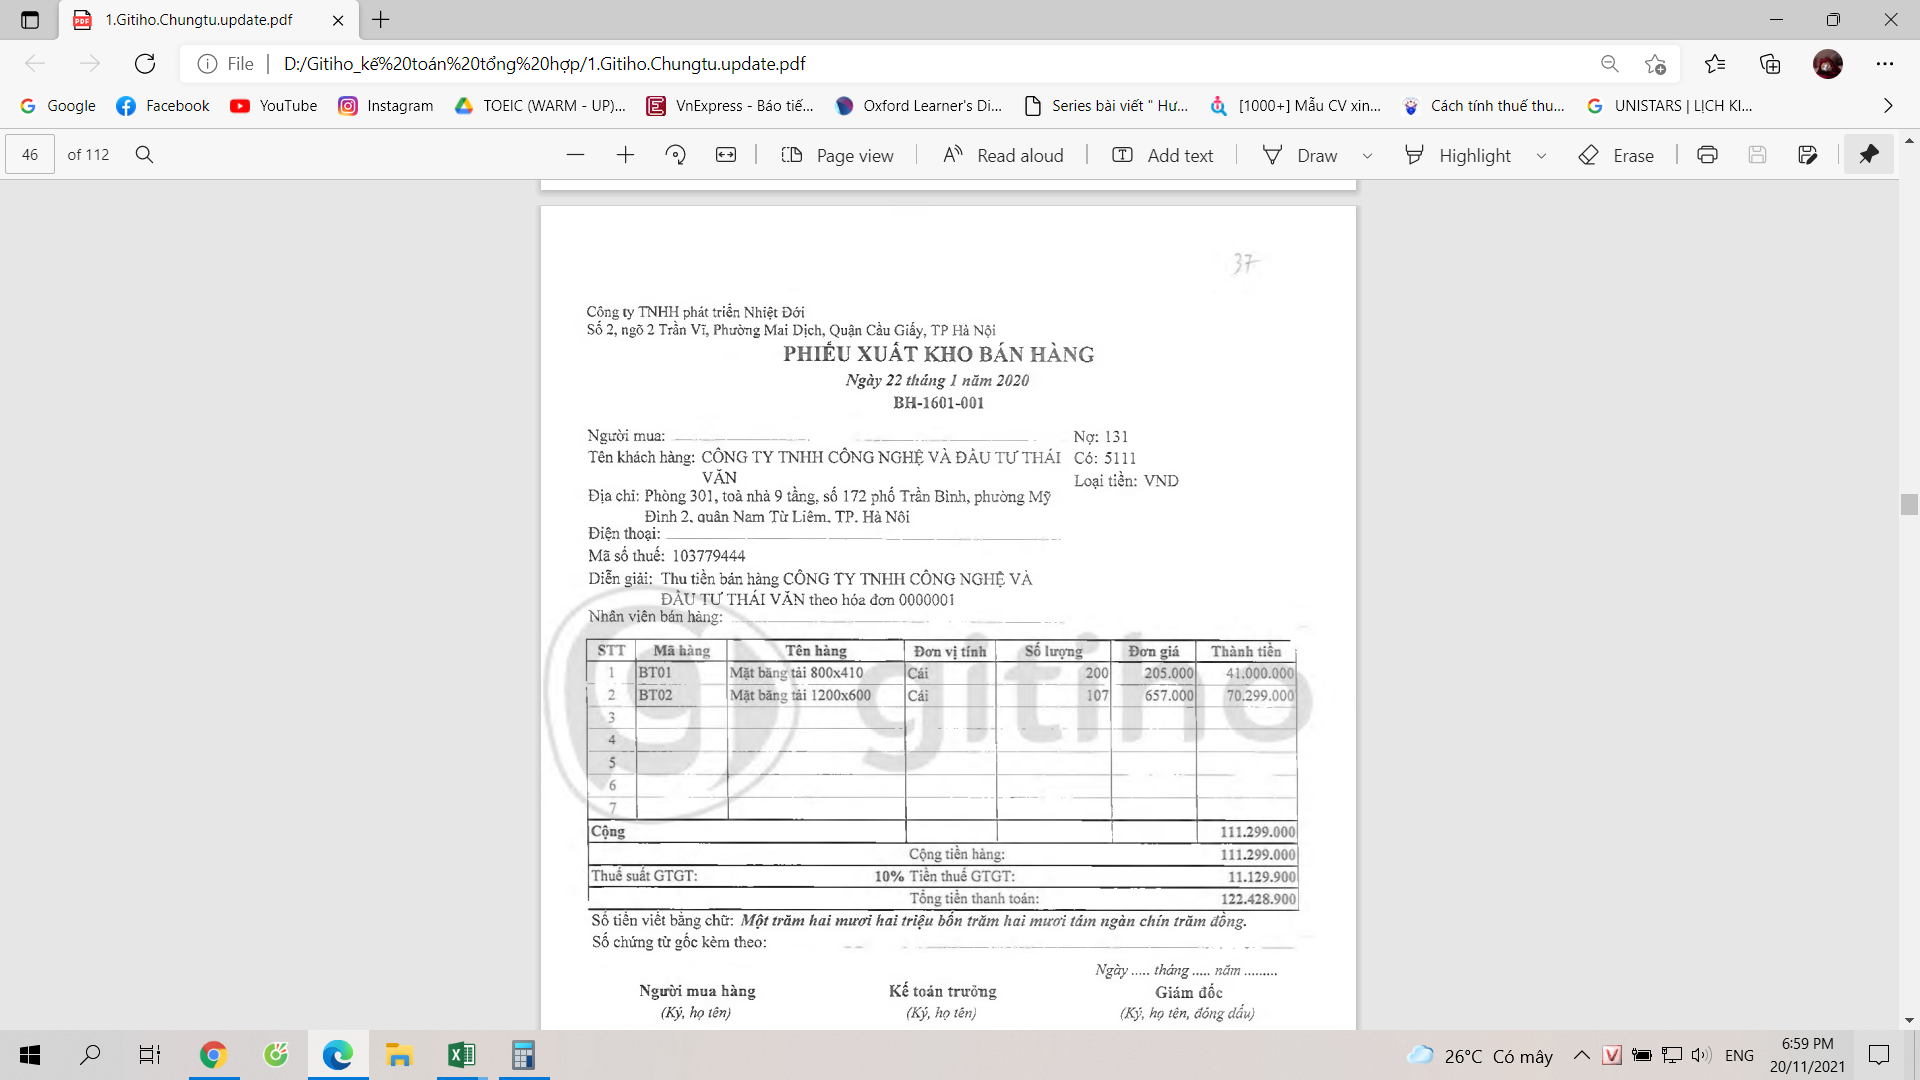The image size is (1920, 1080).
Task: Click the Fit to width icon
Action: pyautogui.click(x=726, y=155)
